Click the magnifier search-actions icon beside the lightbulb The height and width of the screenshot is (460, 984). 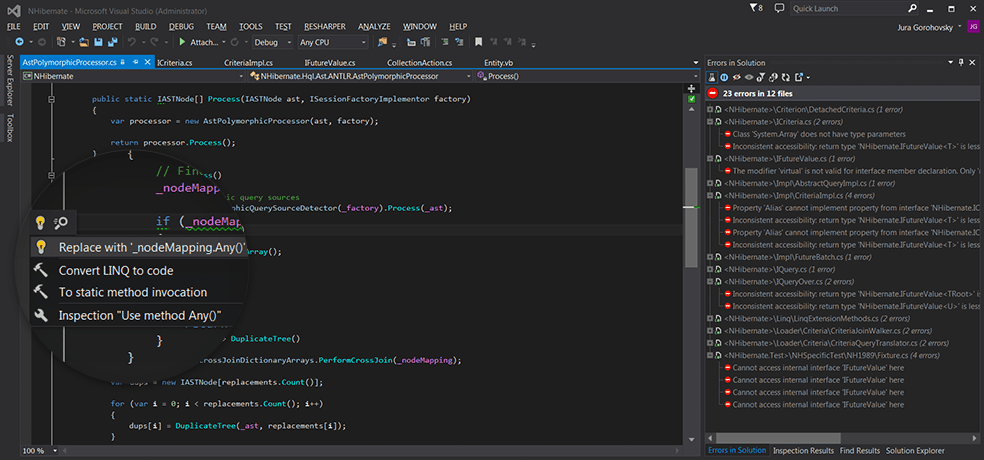pyautogui.click(x=61, y=222)
